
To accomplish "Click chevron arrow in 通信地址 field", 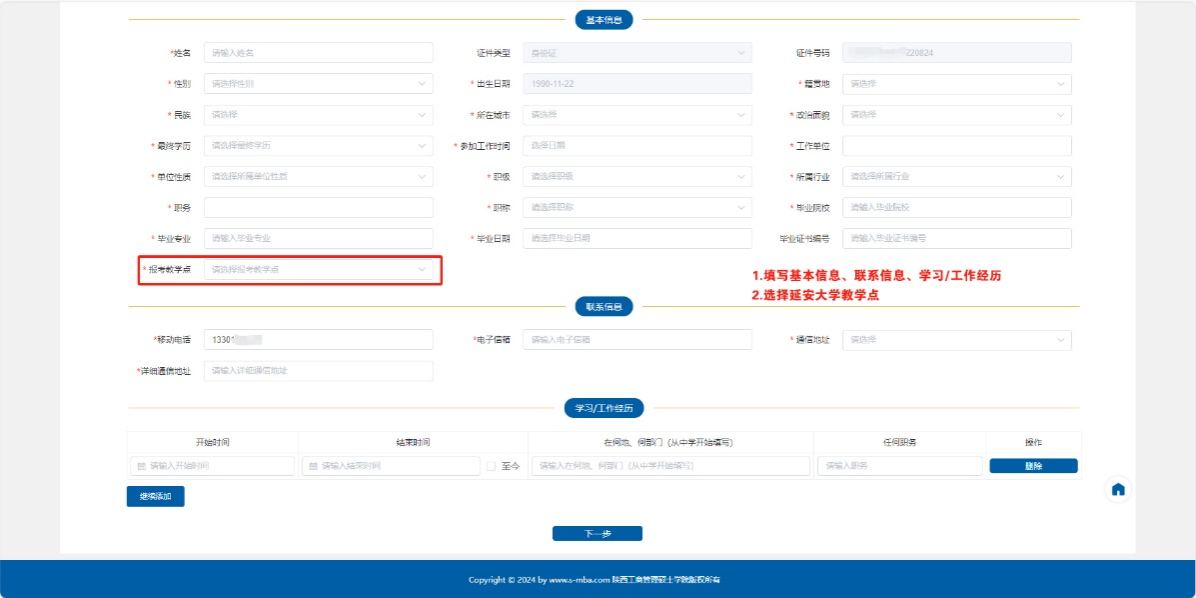I will tap(1060, 340).
